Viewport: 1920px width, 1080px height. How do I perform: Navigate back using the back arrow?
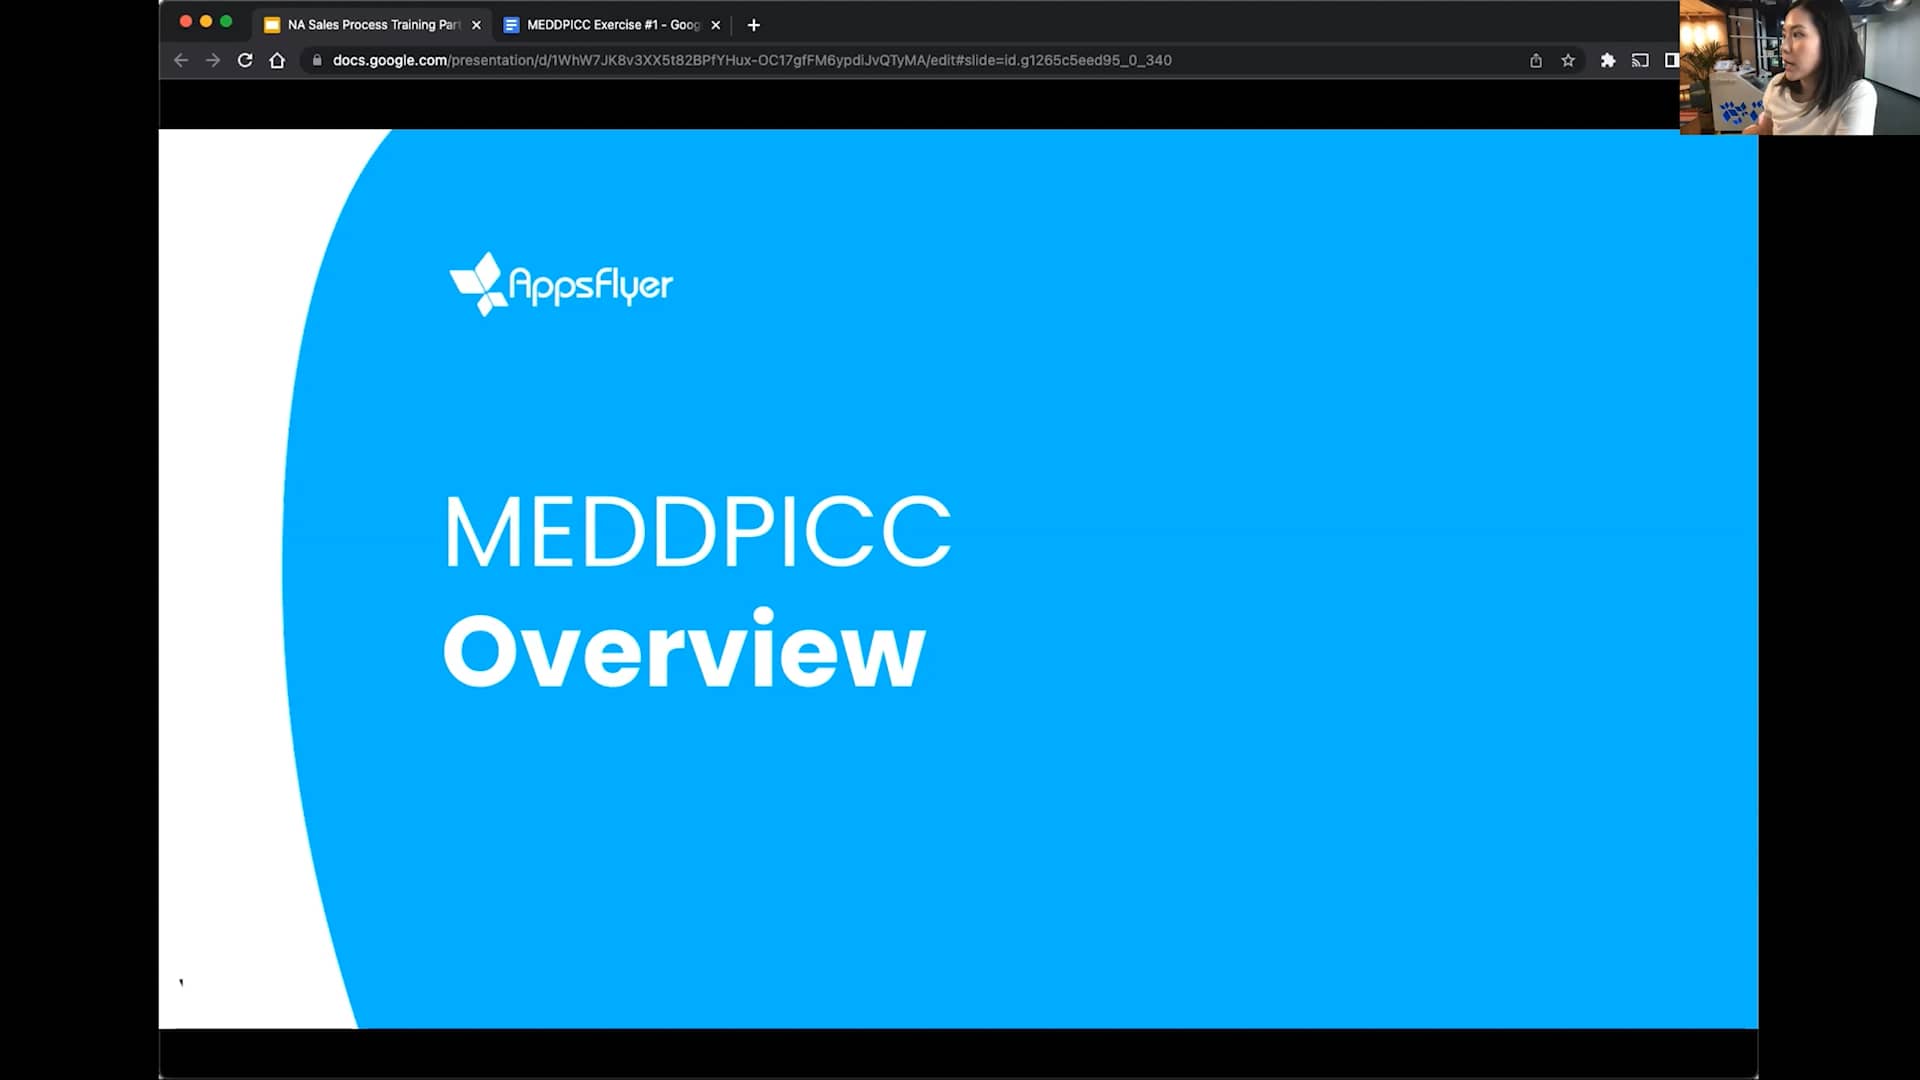point(181,60)
